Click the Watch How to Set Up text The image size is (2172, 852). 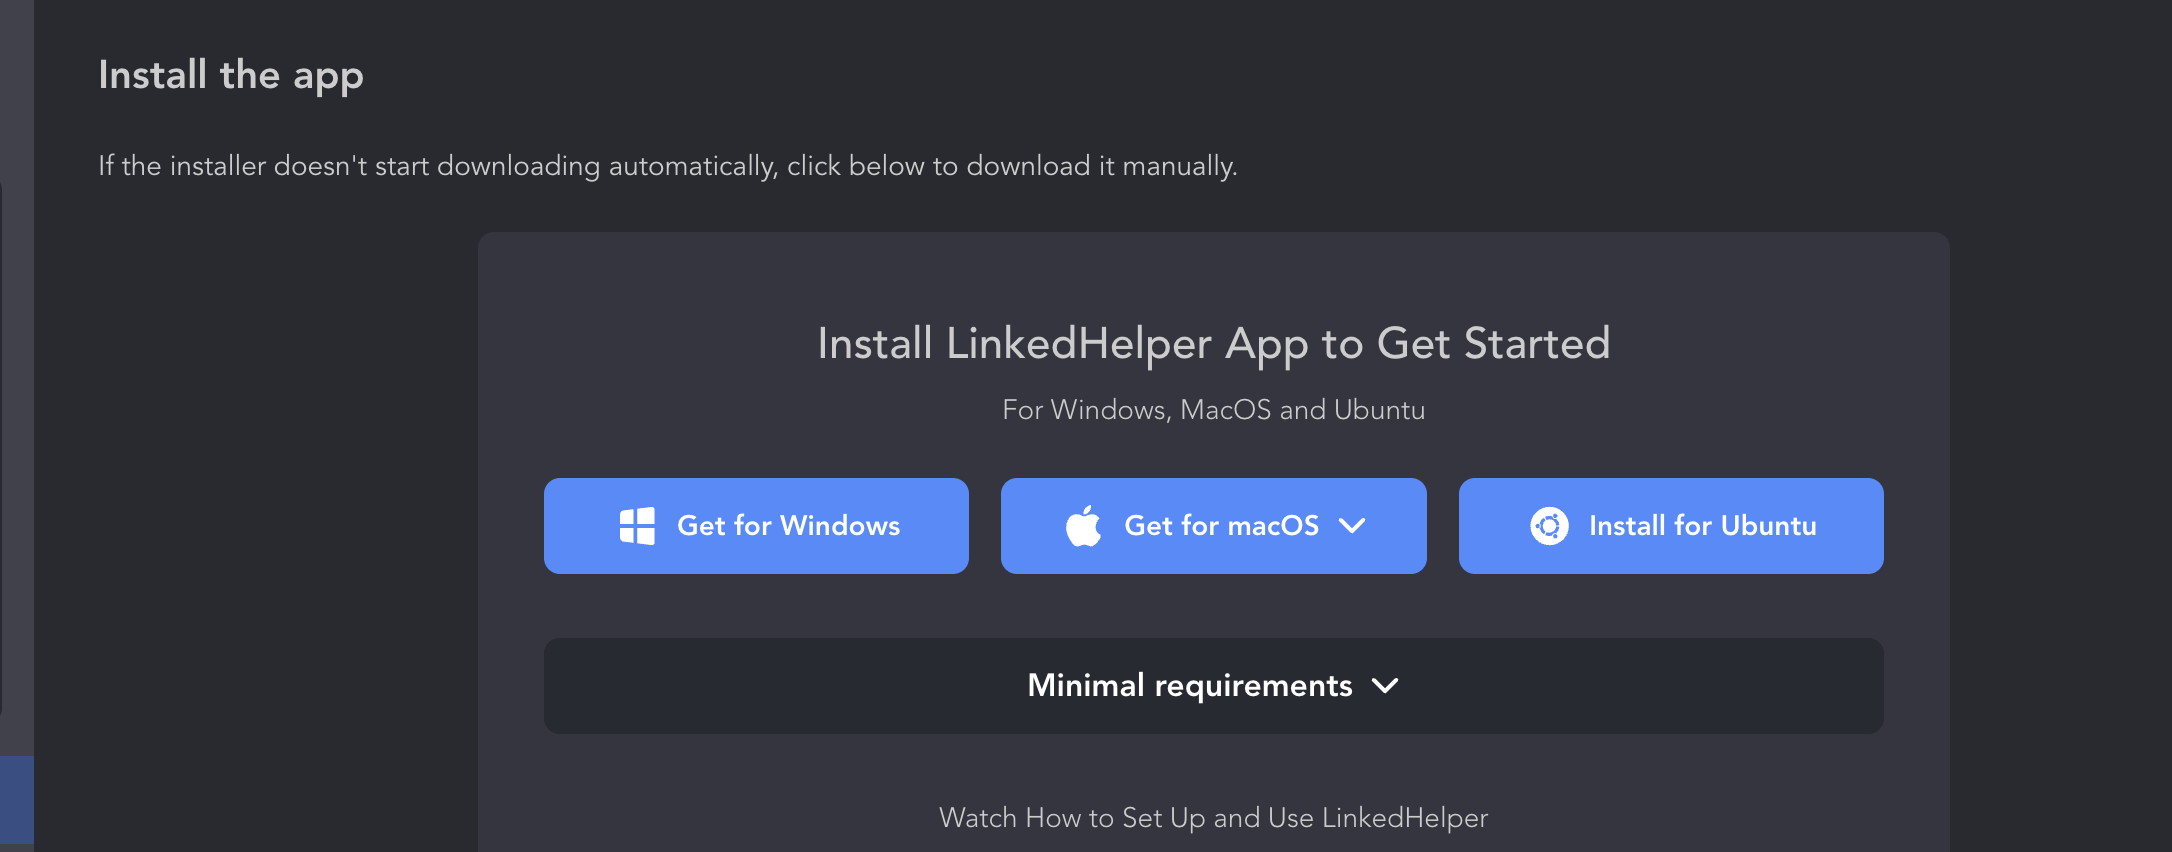pos(1213,818)
